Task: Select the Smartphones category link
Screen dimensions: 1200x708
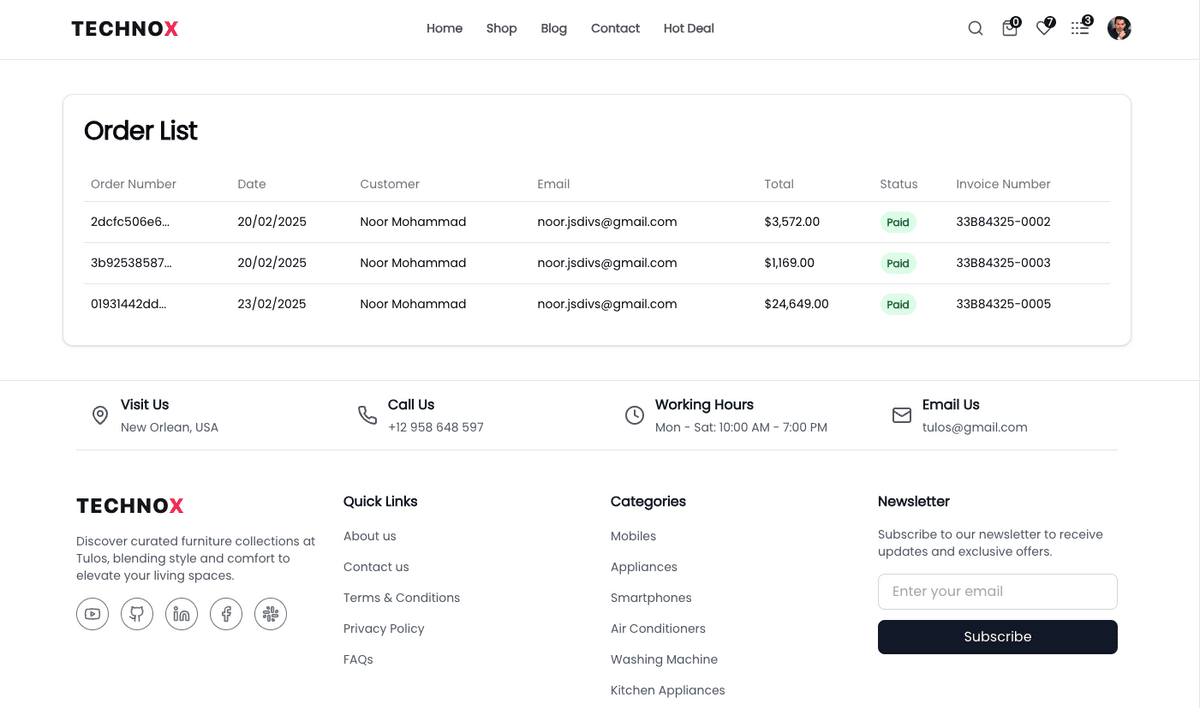Action: pyautogui.click(x=651, y=597)
